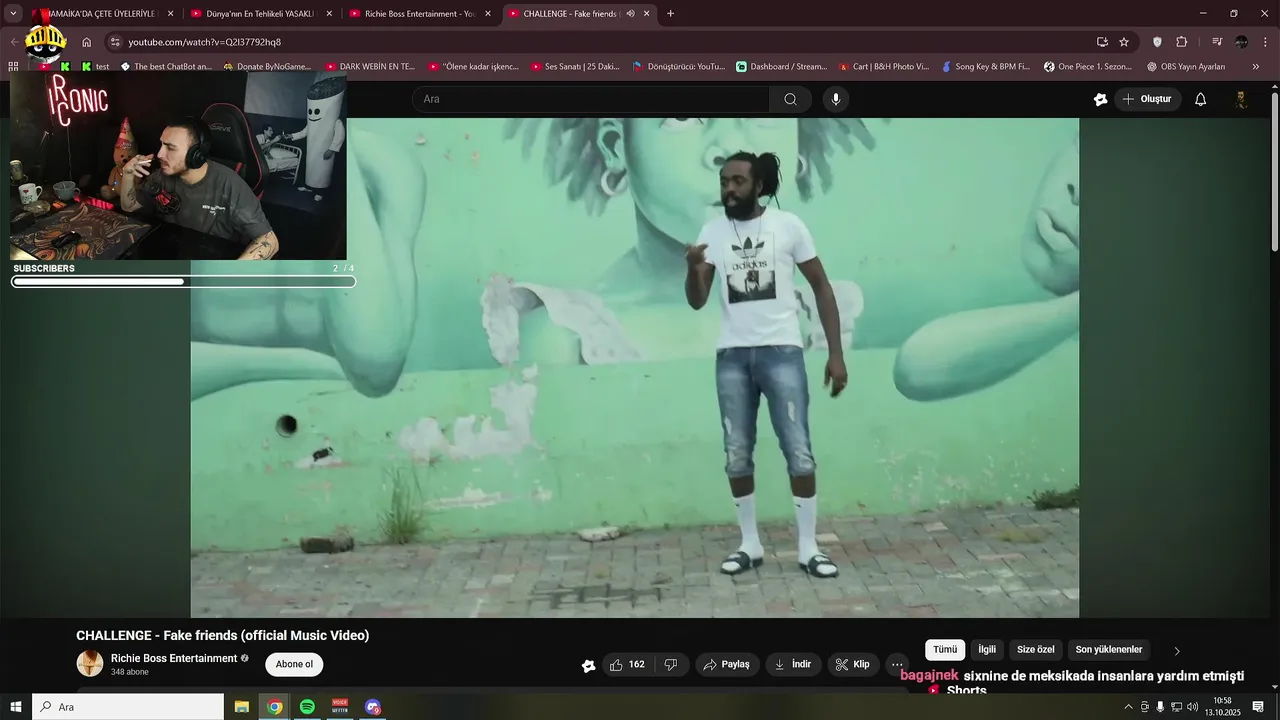Viewport: 1280px width, 720px height.
Task: Select the Size özel filter chip
Action: [x=1036, y=650]
